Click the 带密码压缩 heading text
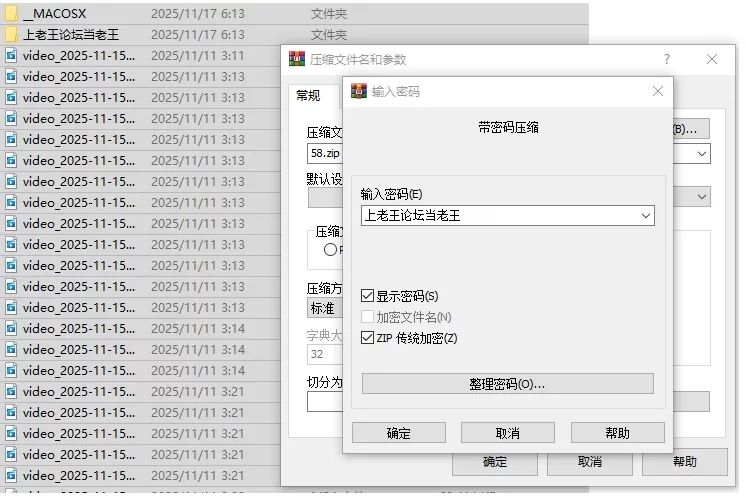The height and width of the screenshot is (500, 746). pyautogui.click(x=508, y=127)
